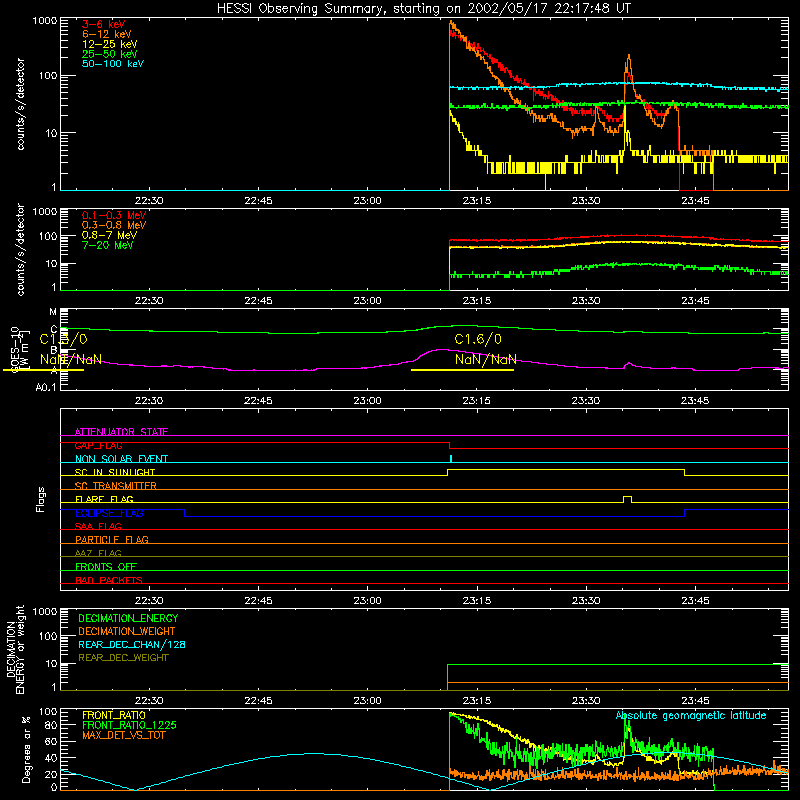Select the BAD_PACKETS flag label
The image size is (800, 800).
point(109,580)
